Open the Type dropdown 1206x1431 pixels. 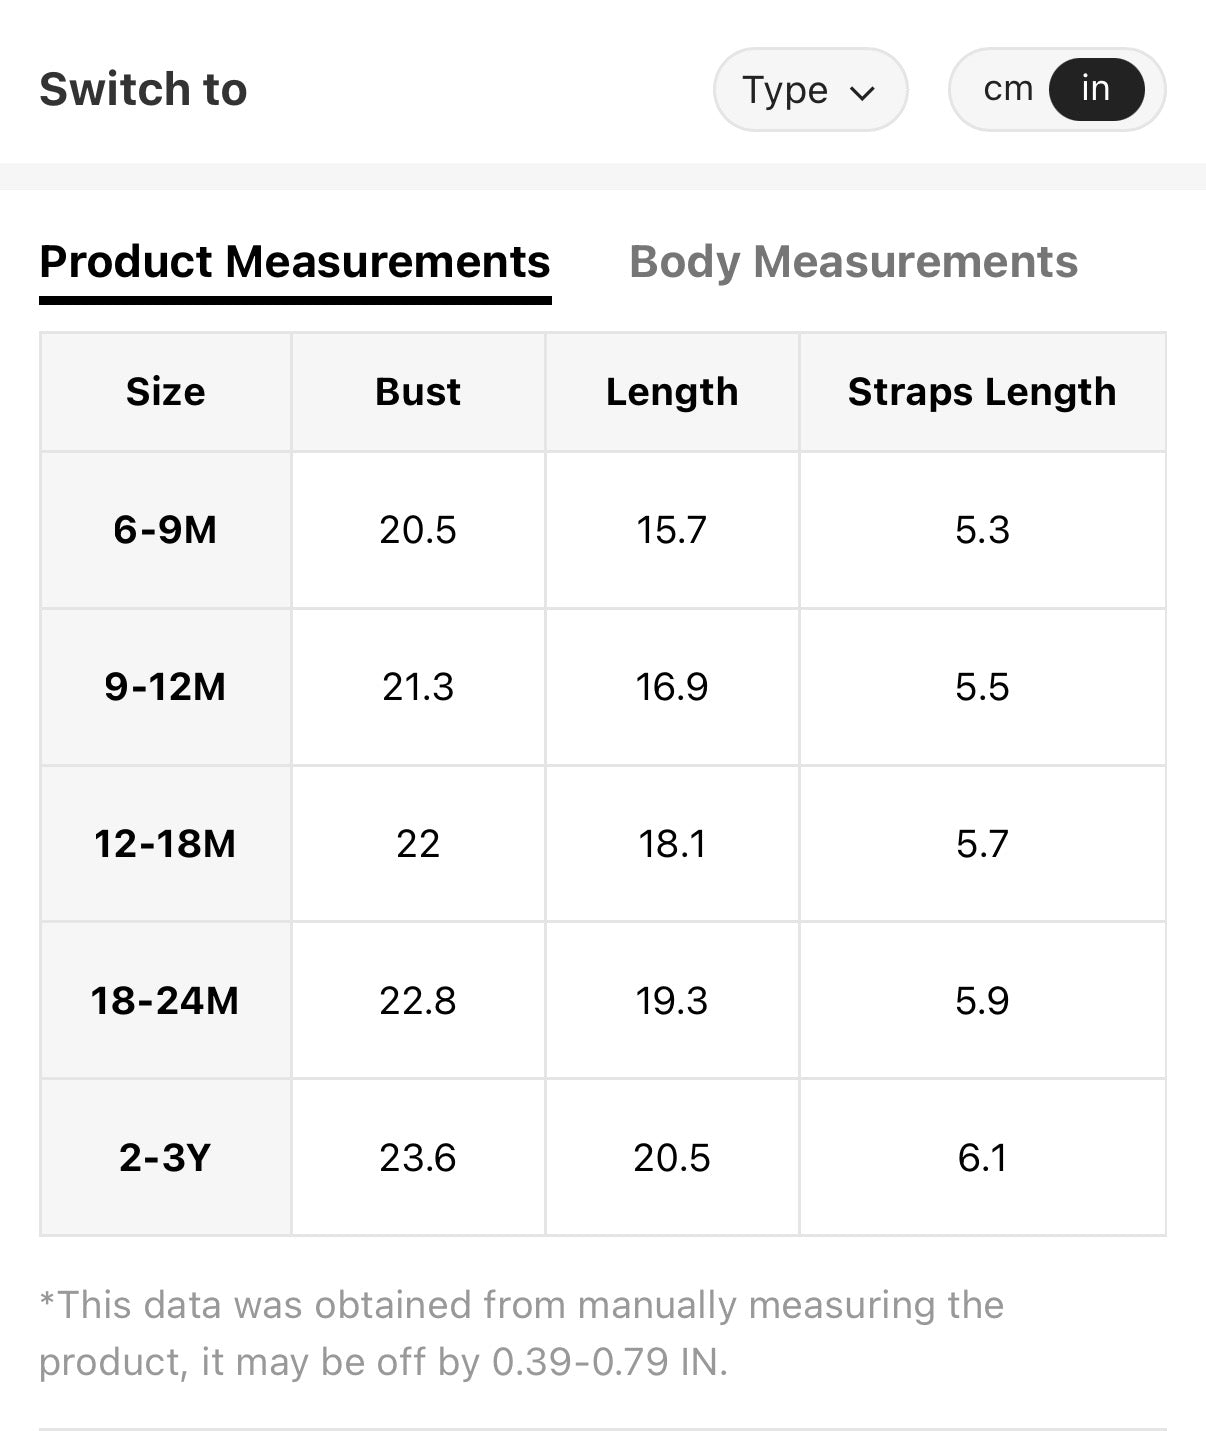(809, 90)
